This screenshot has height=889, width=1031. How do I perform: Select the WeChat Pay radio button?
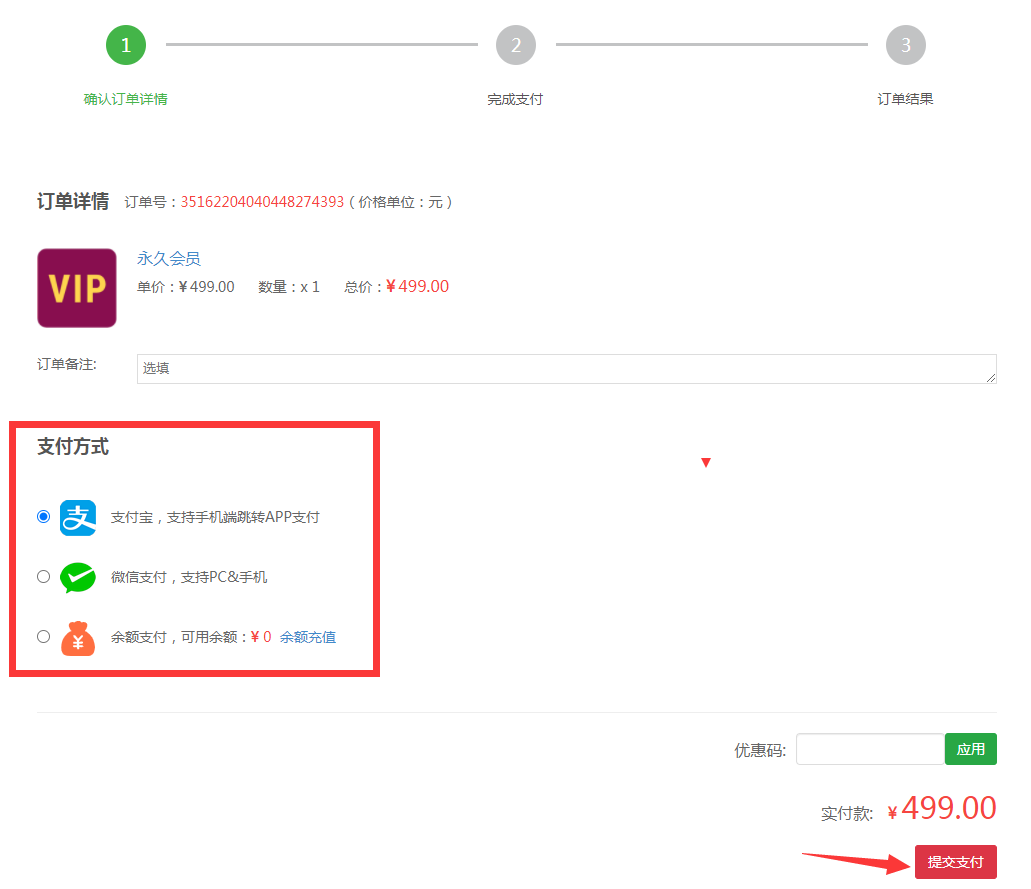(x=43, y=577)
